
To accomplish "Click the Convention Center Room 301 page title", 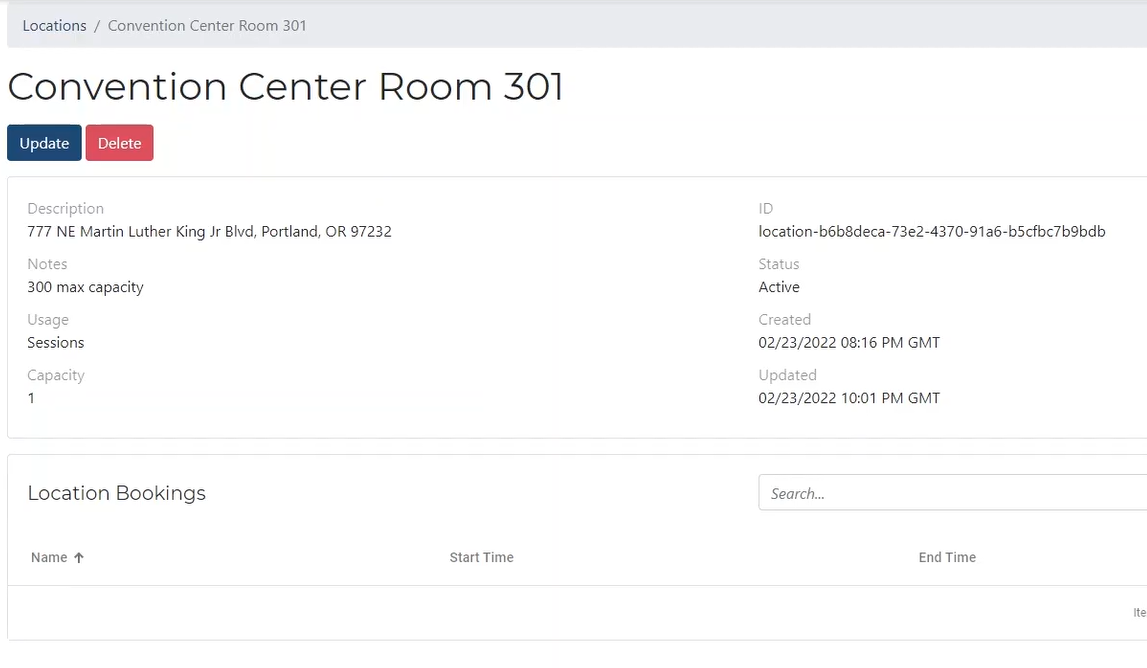I will [x=285, y=87].
